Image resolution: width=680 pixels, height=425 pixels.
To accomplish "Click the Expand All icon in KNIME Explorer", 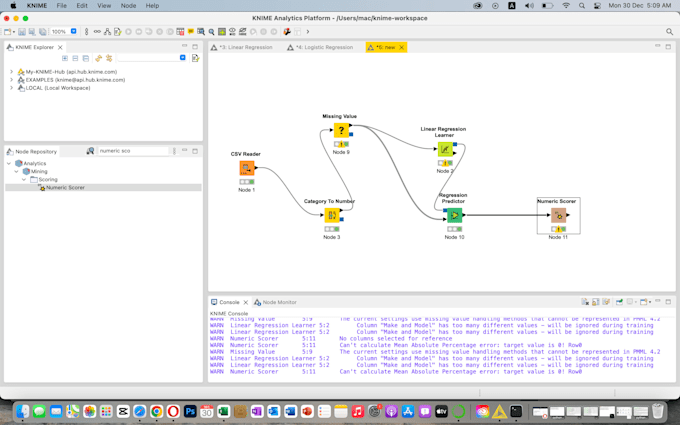I will pos(65,58).
